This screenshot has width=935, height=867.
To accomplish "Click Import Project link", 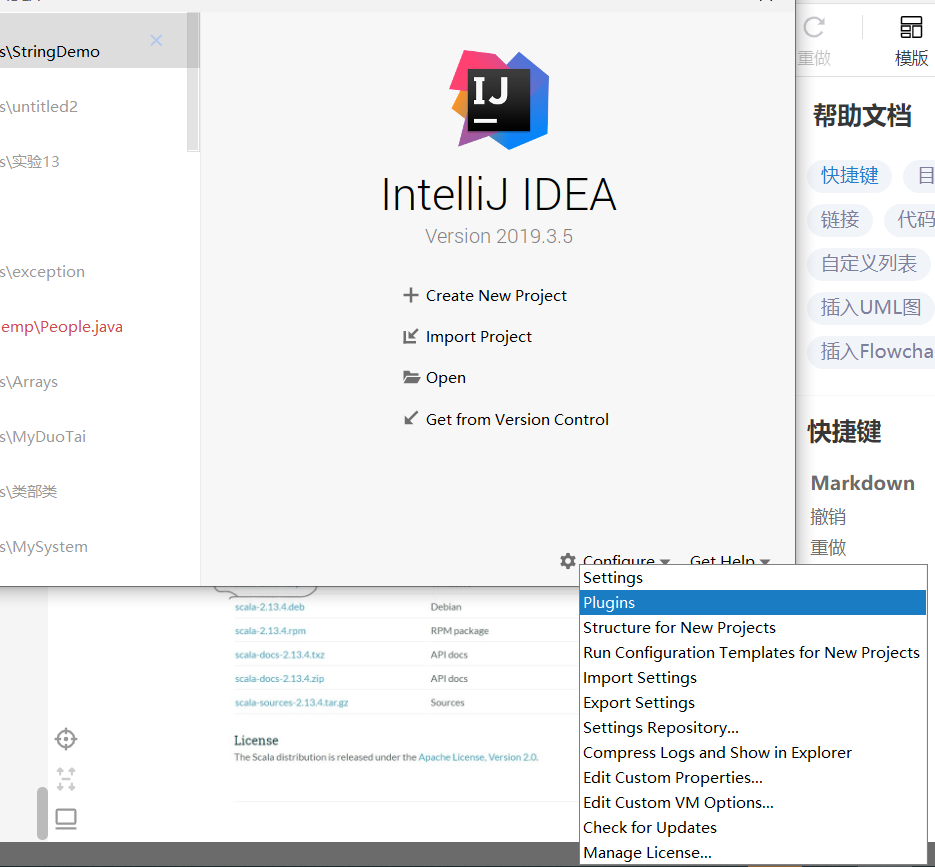I will pos(478,337).
